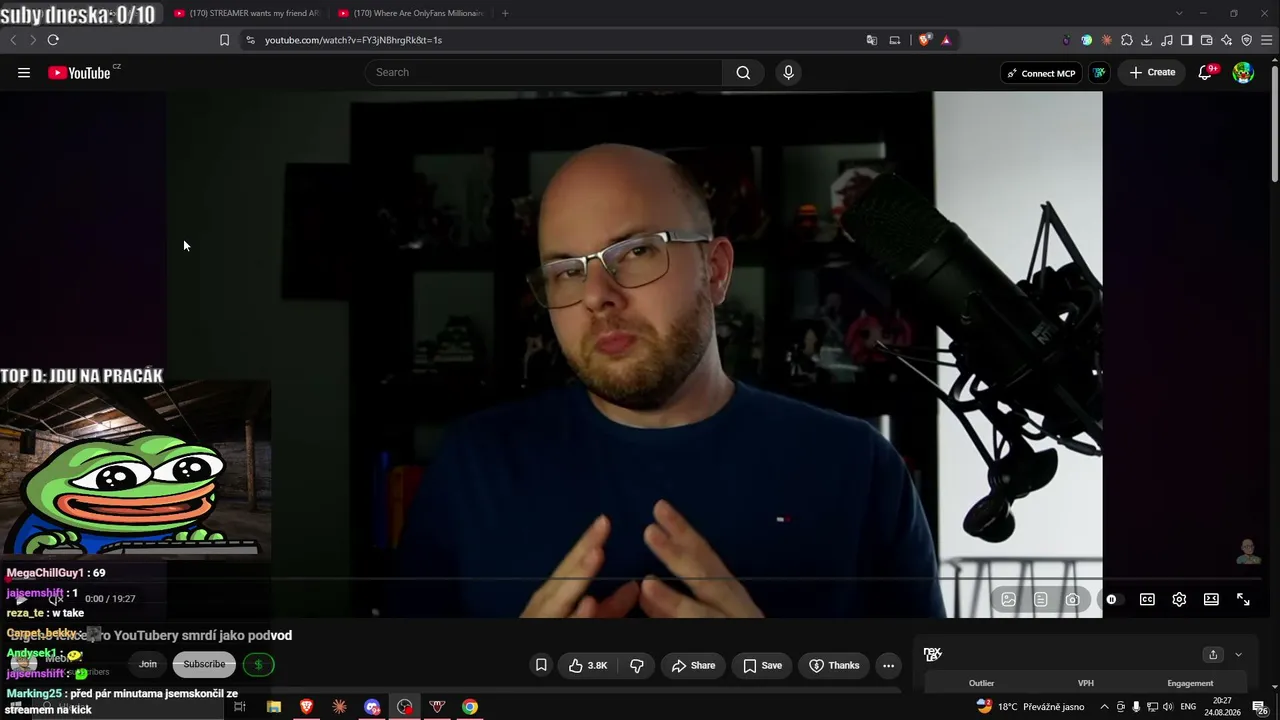Open the music note playlist icon in toolbar
The image size is (1280, 720).
1167,40
